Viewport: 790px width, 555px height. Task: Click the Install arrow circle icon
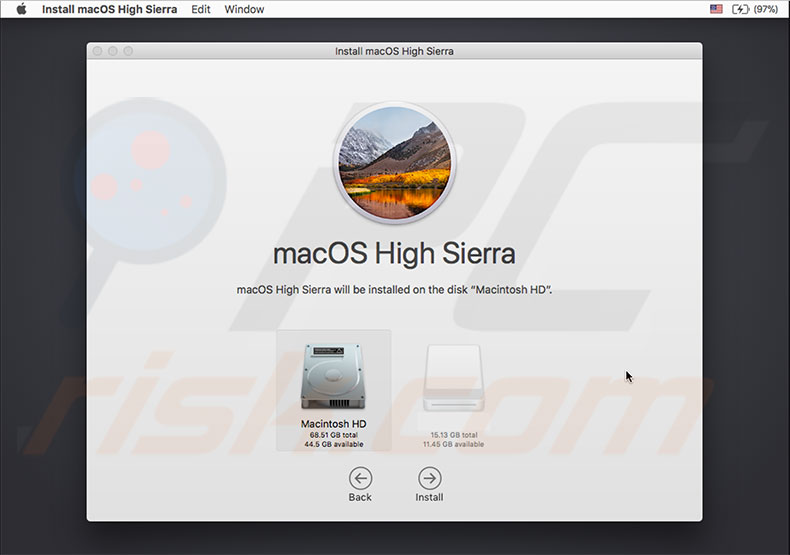click(429, 478)
